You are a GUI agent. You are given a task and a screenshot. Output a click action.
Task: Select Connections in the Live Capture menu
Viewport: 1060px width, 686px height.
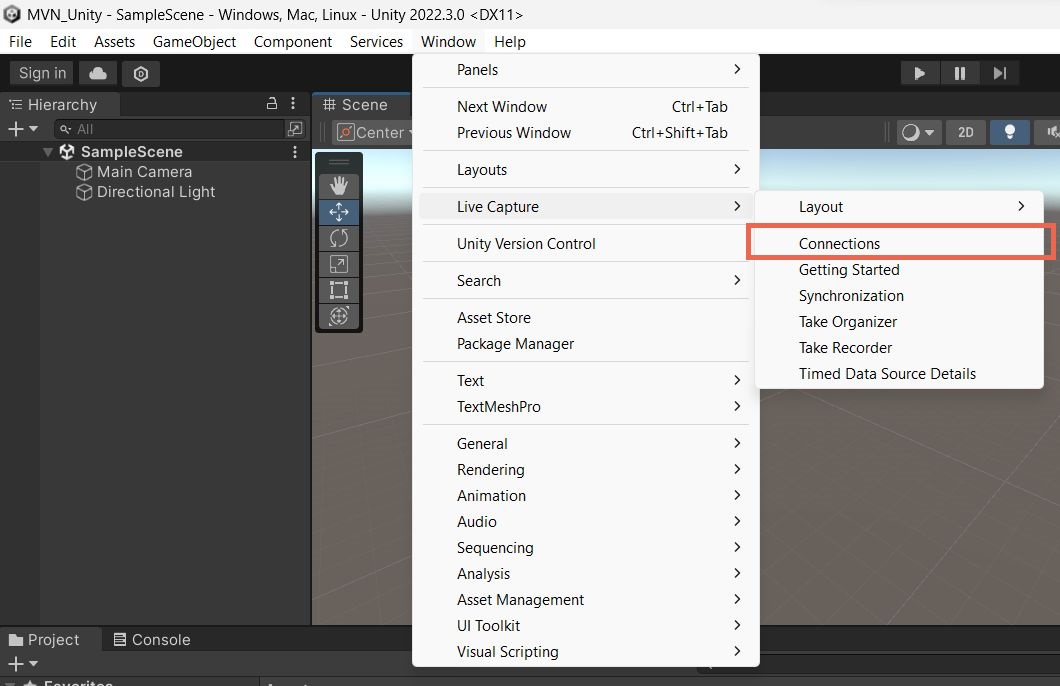(839, 243)
